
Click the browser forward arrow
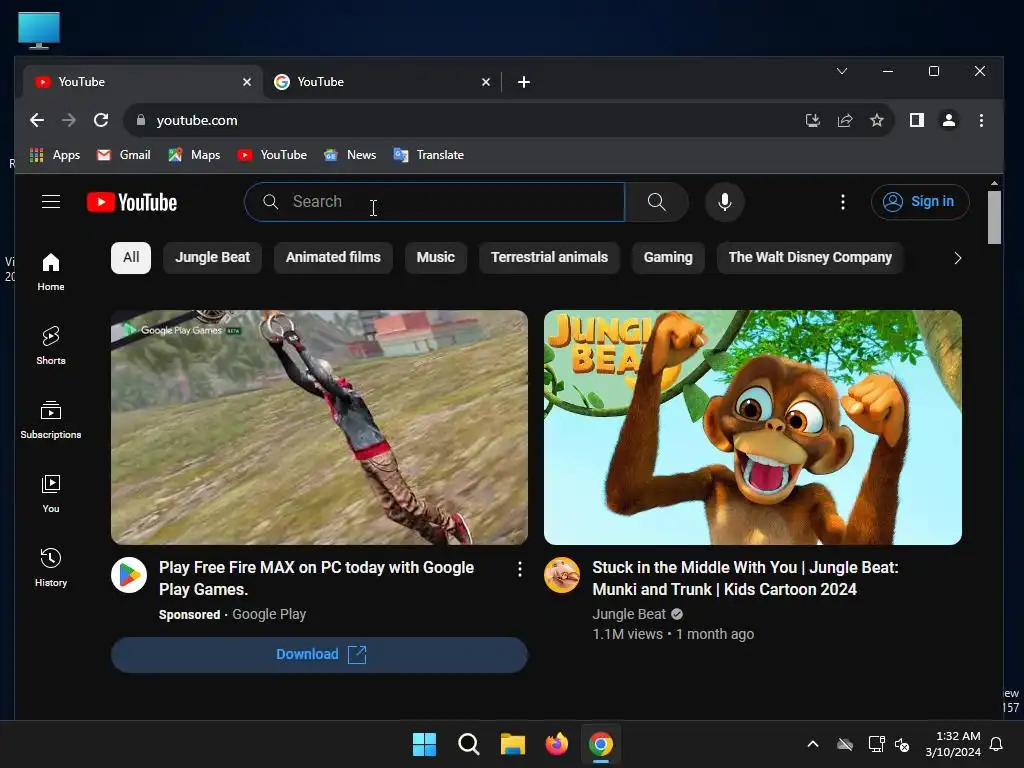click(x=69, y=120)
